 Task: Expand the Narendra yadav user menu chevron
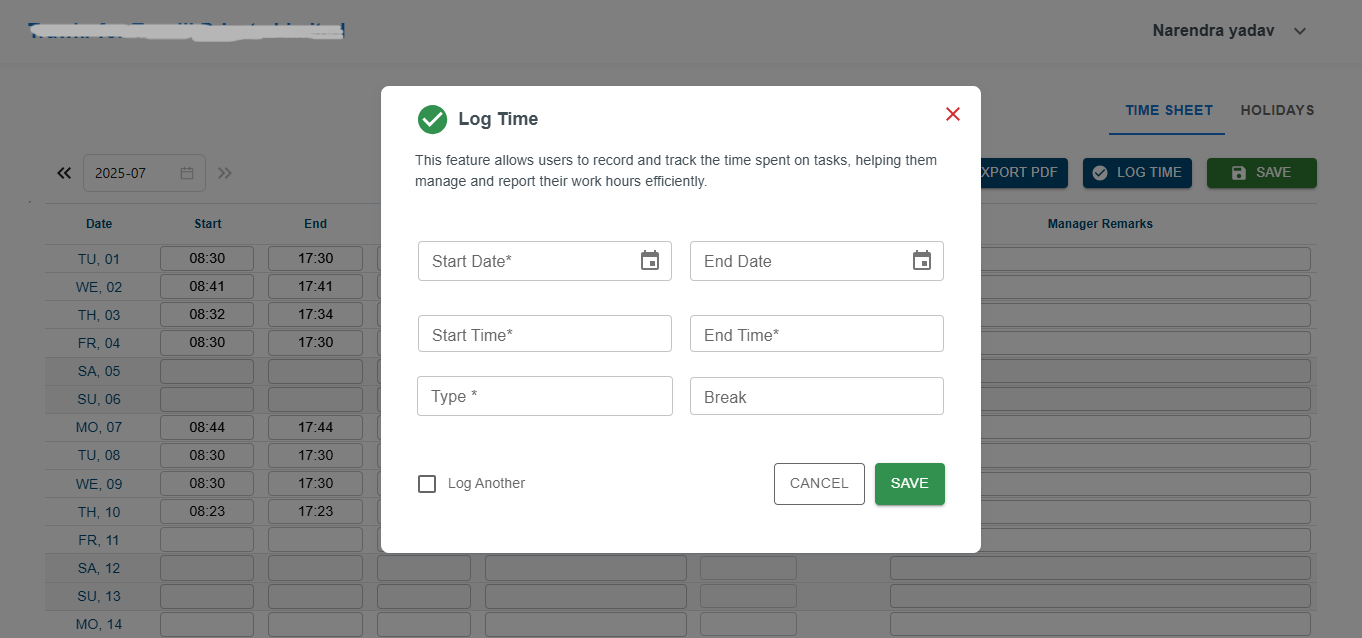point(1300,31)
